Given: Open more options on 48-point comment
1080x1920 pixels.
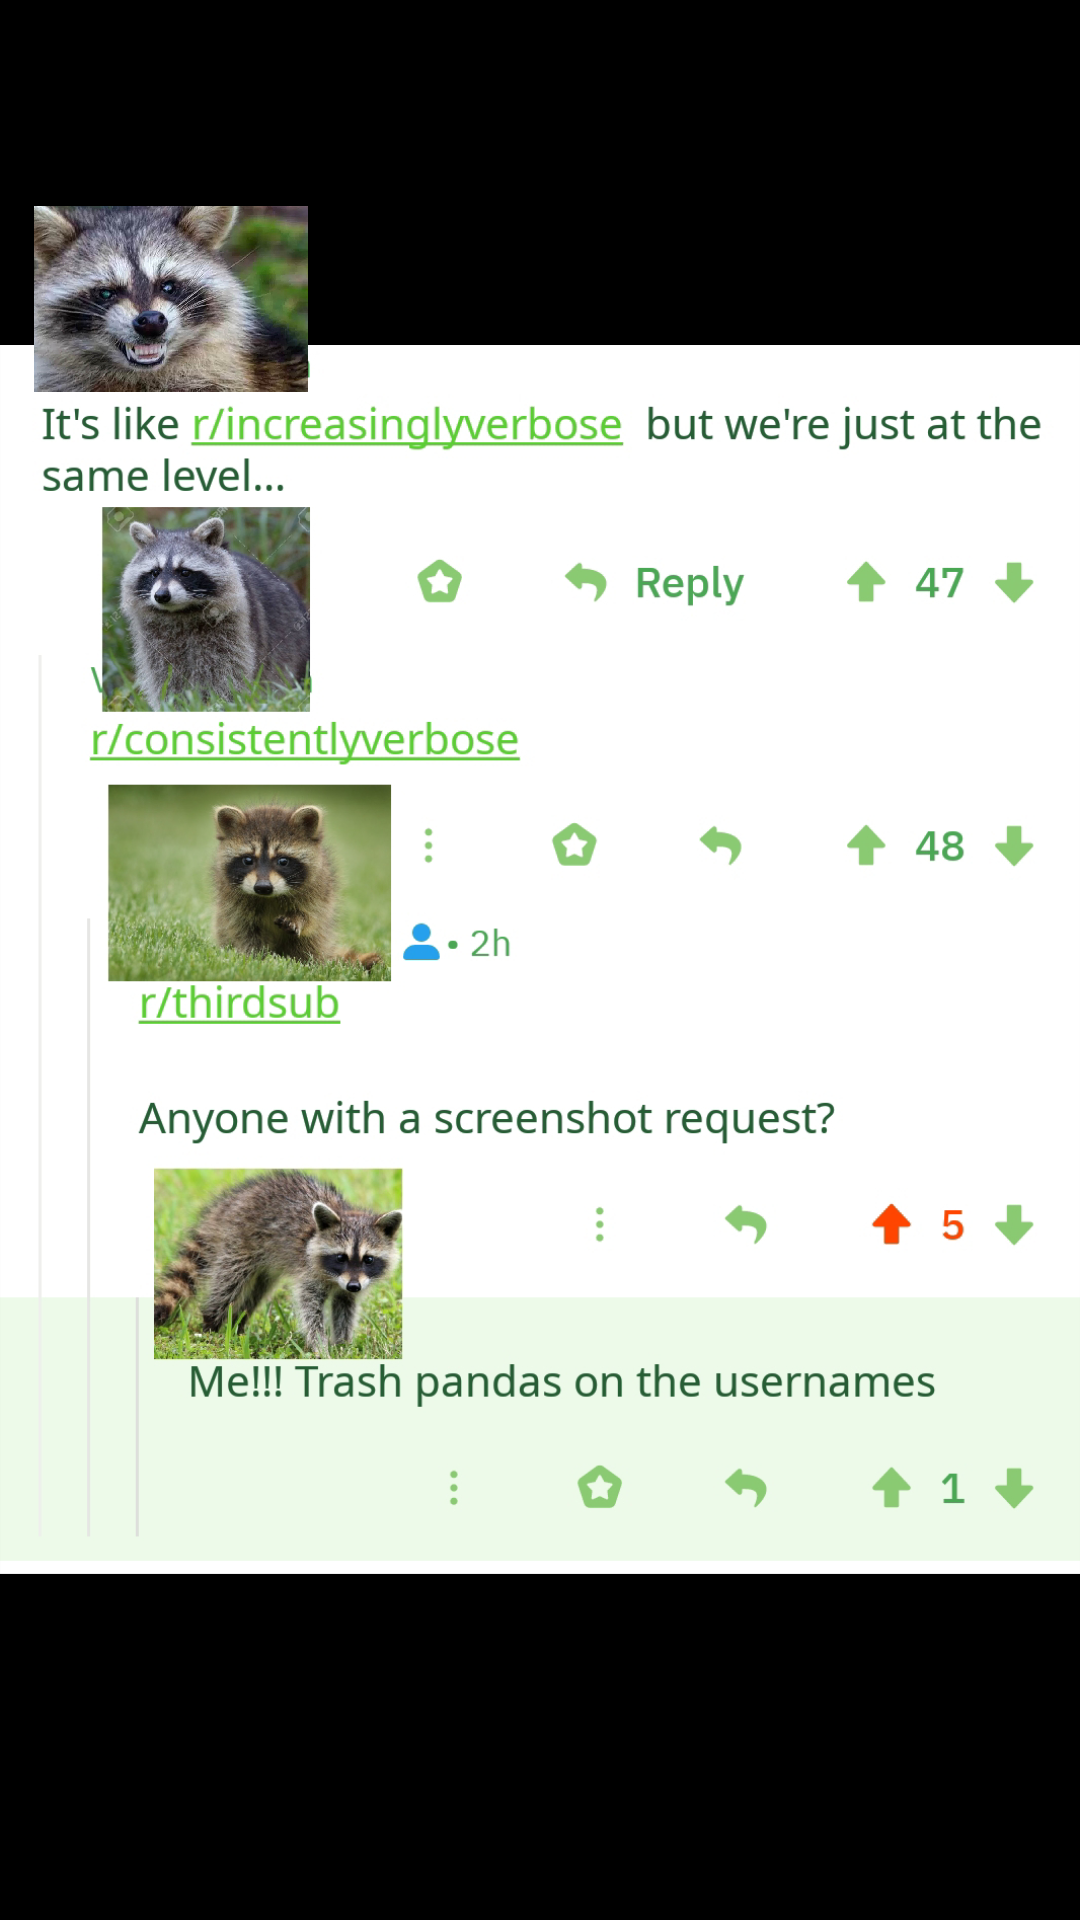Looking at the screenshot, I should (429, 846).
